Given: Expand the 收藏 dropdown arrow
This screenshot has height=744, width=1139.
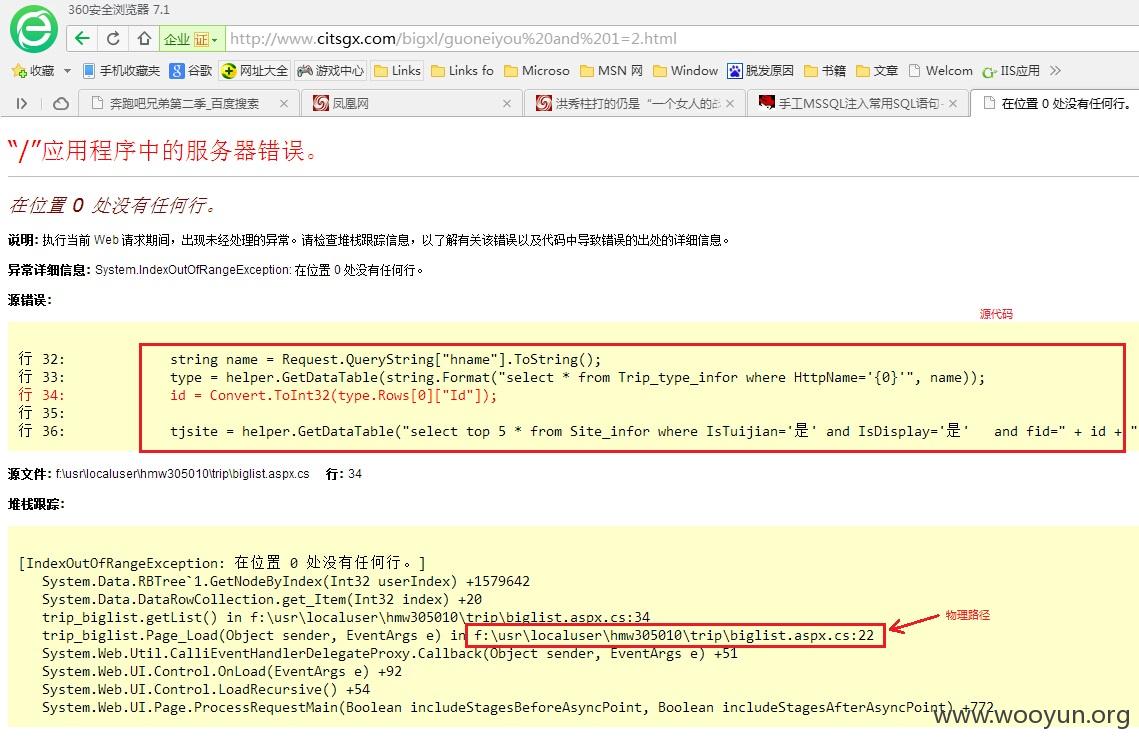Looking at the screenshot, I should [68, 70].
